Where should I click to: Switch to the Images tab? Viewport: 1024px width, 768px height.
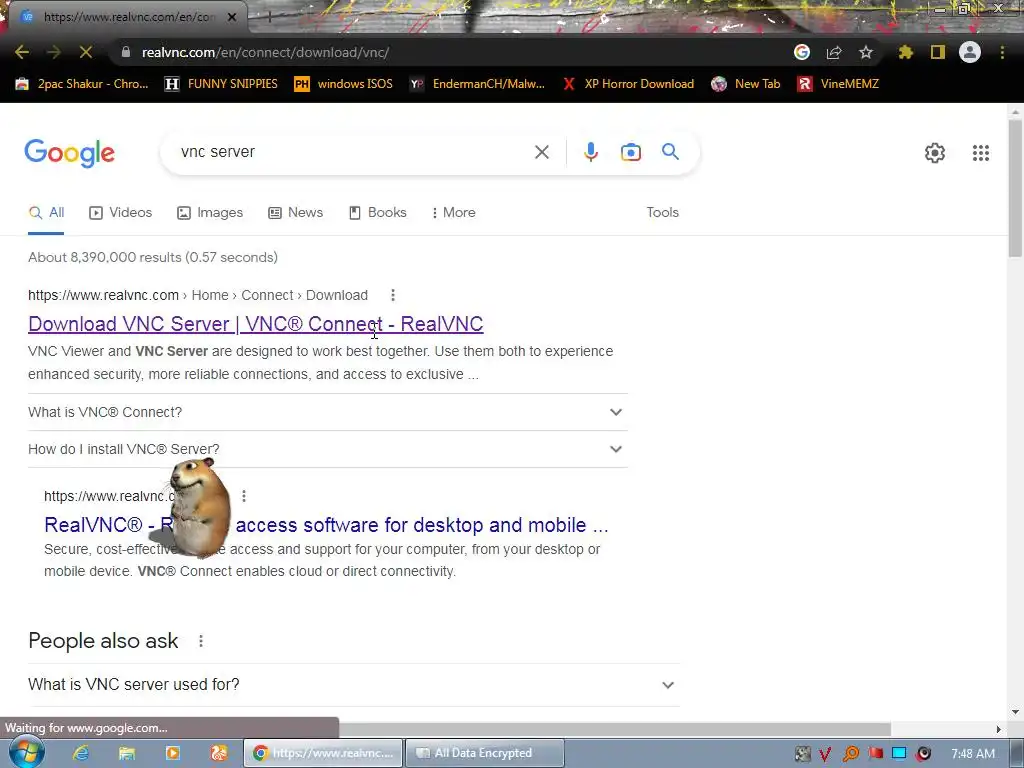(x=210, y=213)
